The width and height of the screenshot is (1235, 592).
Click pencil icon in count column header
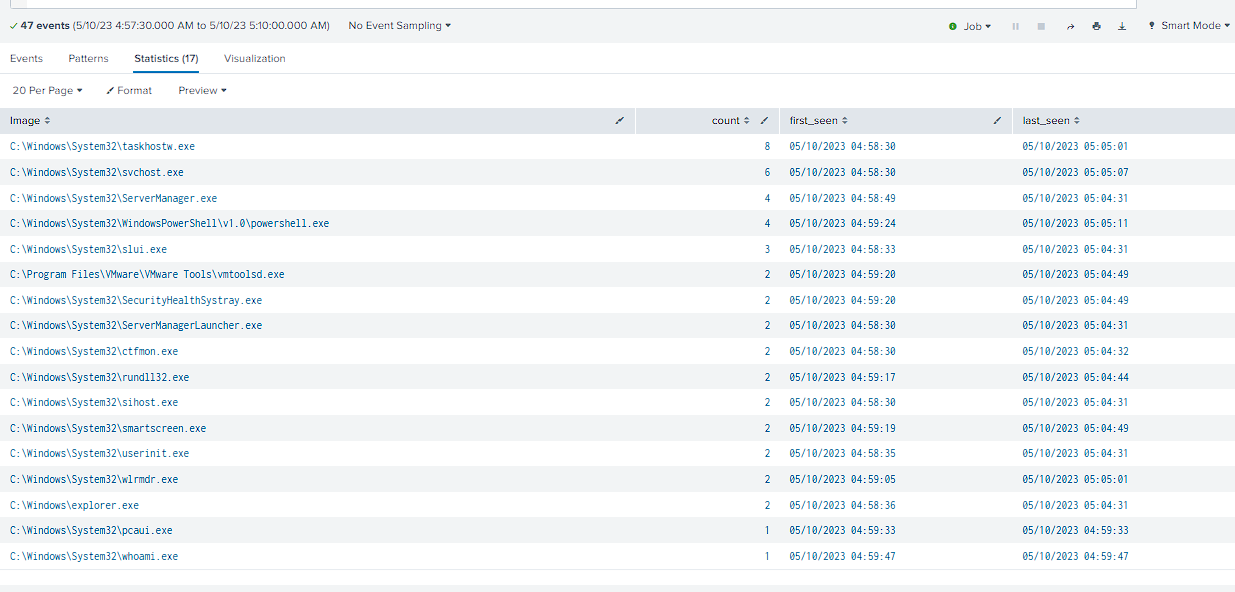(x=765, y=121)
